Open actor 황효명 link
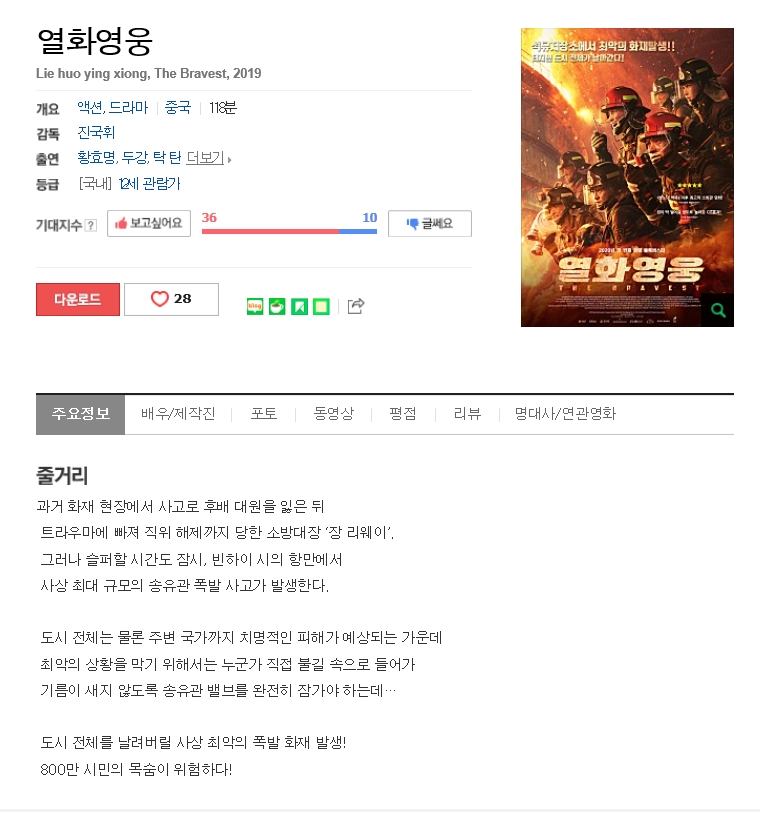 (x=97, y=157)
